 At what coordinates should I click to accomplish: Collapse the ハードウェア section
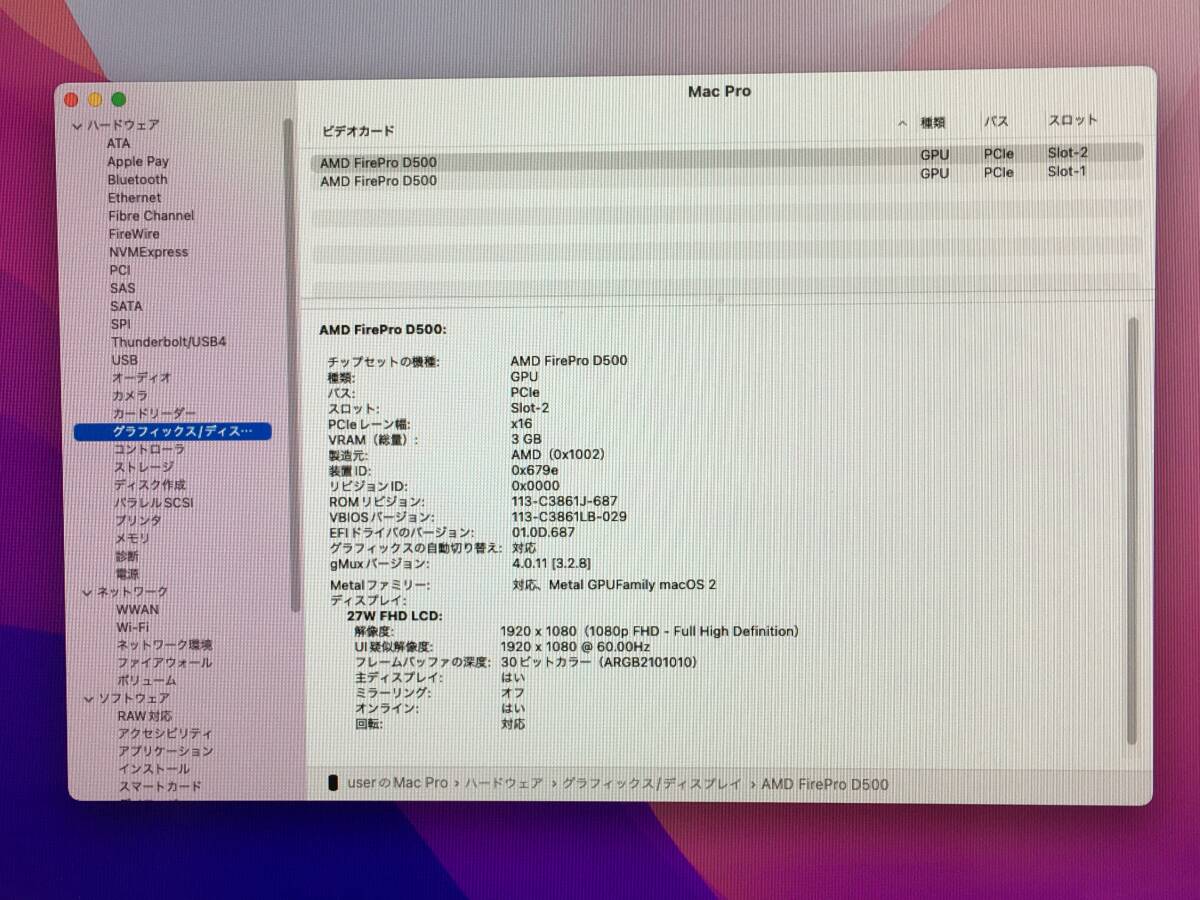click(x=77, y=126)
